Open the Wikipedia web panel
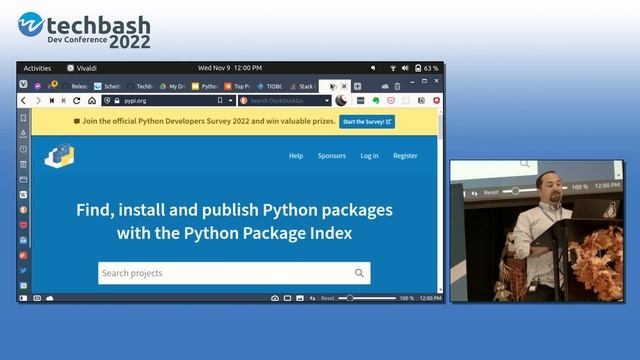Image resolution: width=640 pixels, height=360 pixels. point(23,195)
